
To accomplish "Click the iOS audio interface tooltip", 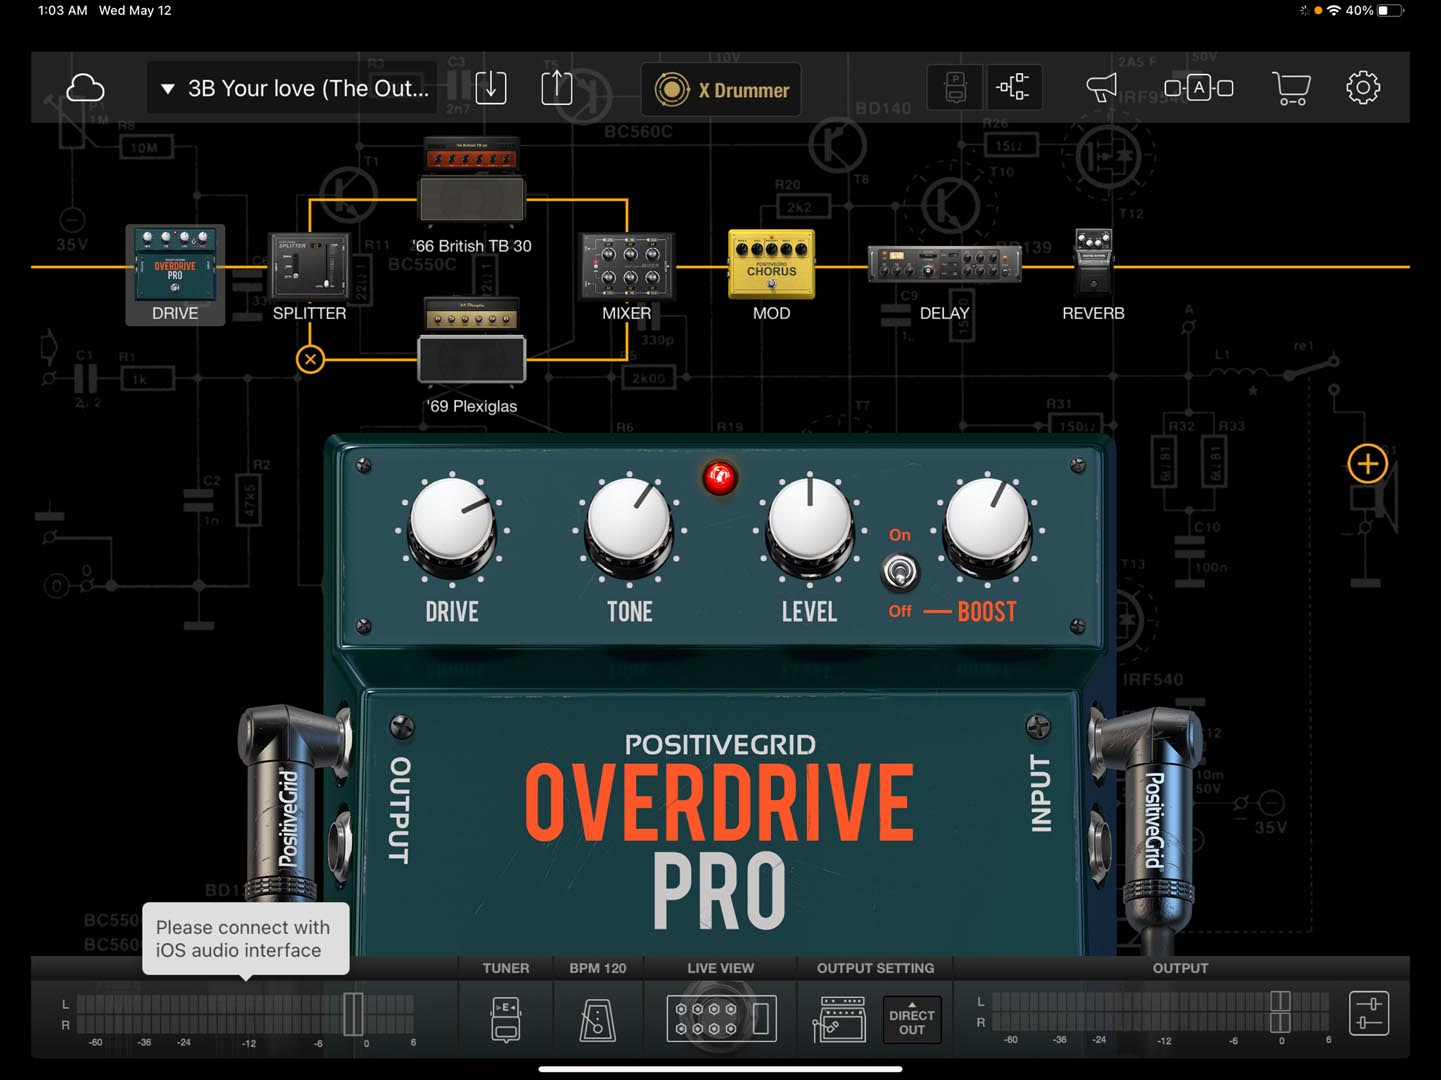I will (x=246, y=939).
